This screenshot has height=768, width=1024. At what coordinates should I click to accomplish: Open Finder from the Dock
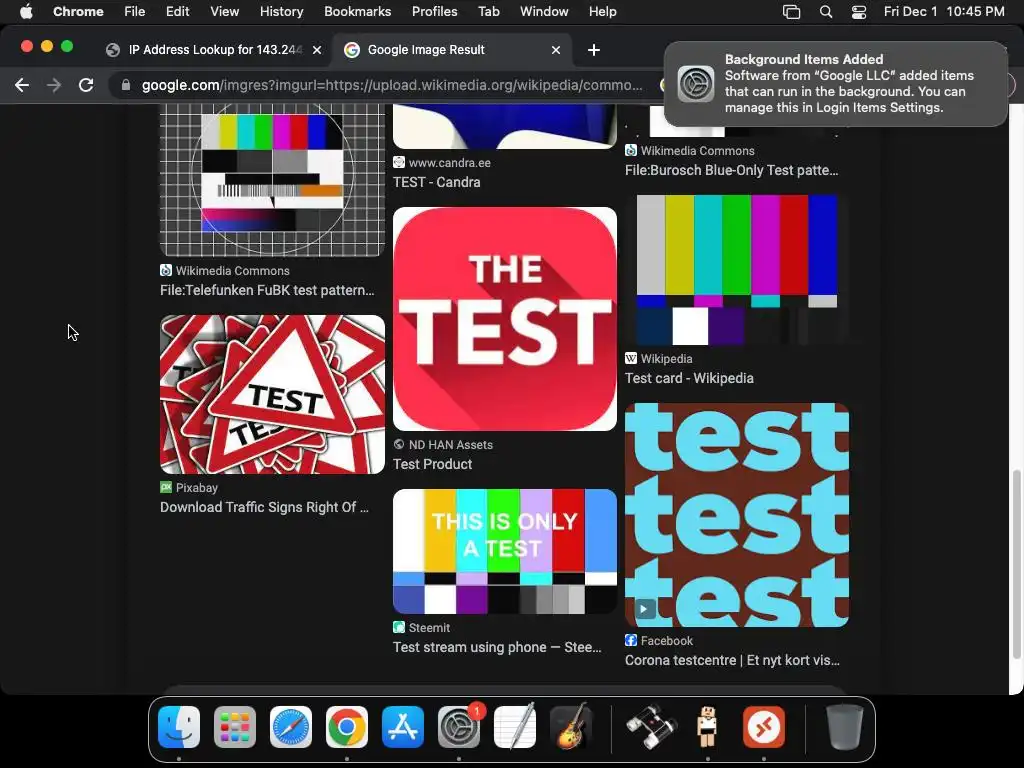(x=179, y=727)
